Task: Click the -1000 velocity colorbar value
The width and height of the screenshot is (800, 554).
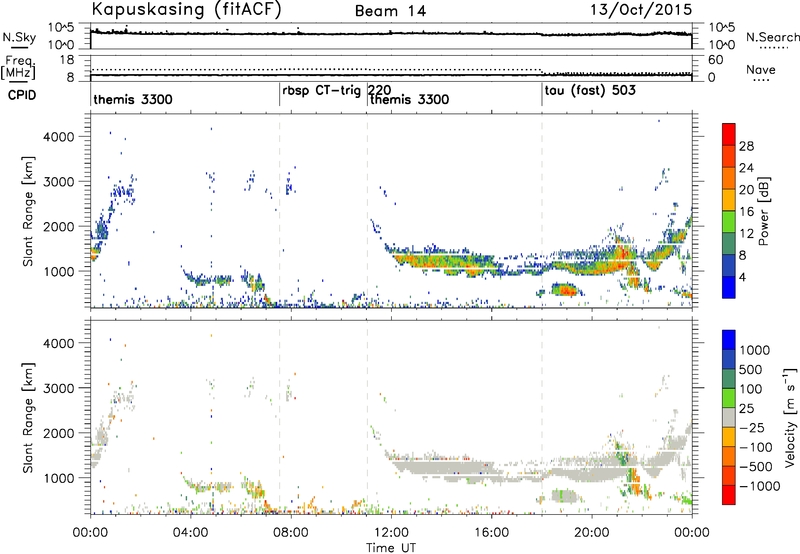Action: click(760, 486)
